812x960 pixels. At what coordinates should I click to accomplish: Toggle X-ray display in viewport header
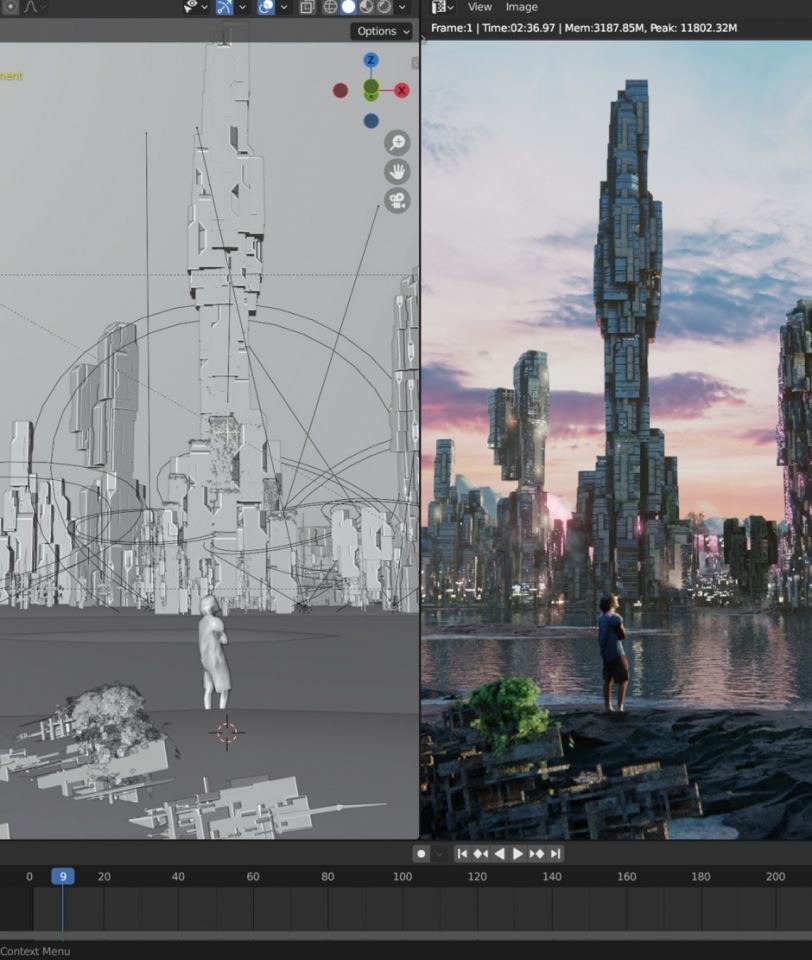click(x=307, y=7)
